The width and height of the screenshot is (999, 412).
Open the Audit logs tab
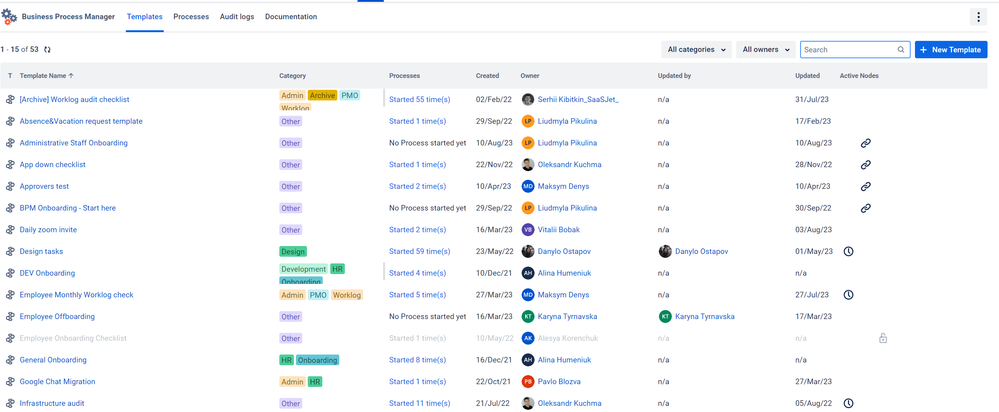237,17
